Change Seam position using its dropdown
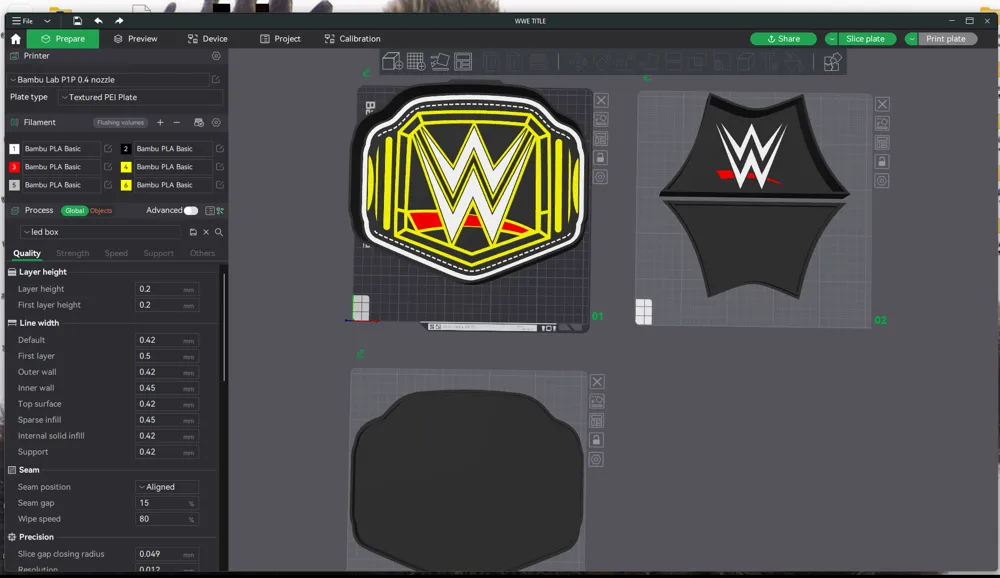 coord(167,487)
